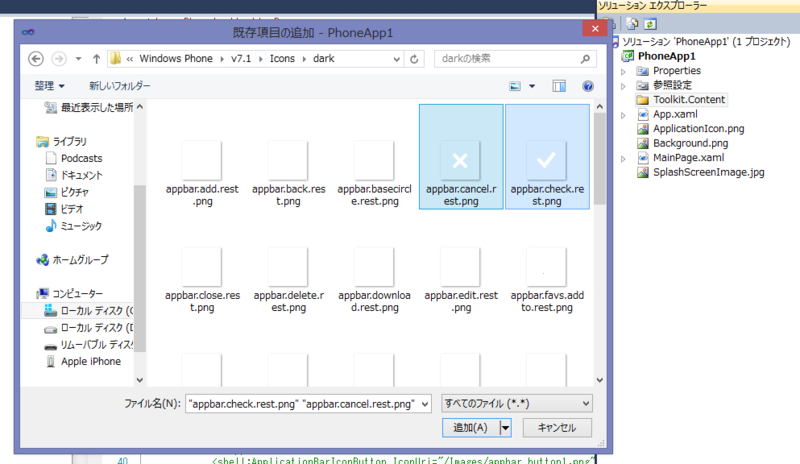The width and height of the screenshot is (800, 464).
Task: Open the 整理 menu
Action: (49, 86)
